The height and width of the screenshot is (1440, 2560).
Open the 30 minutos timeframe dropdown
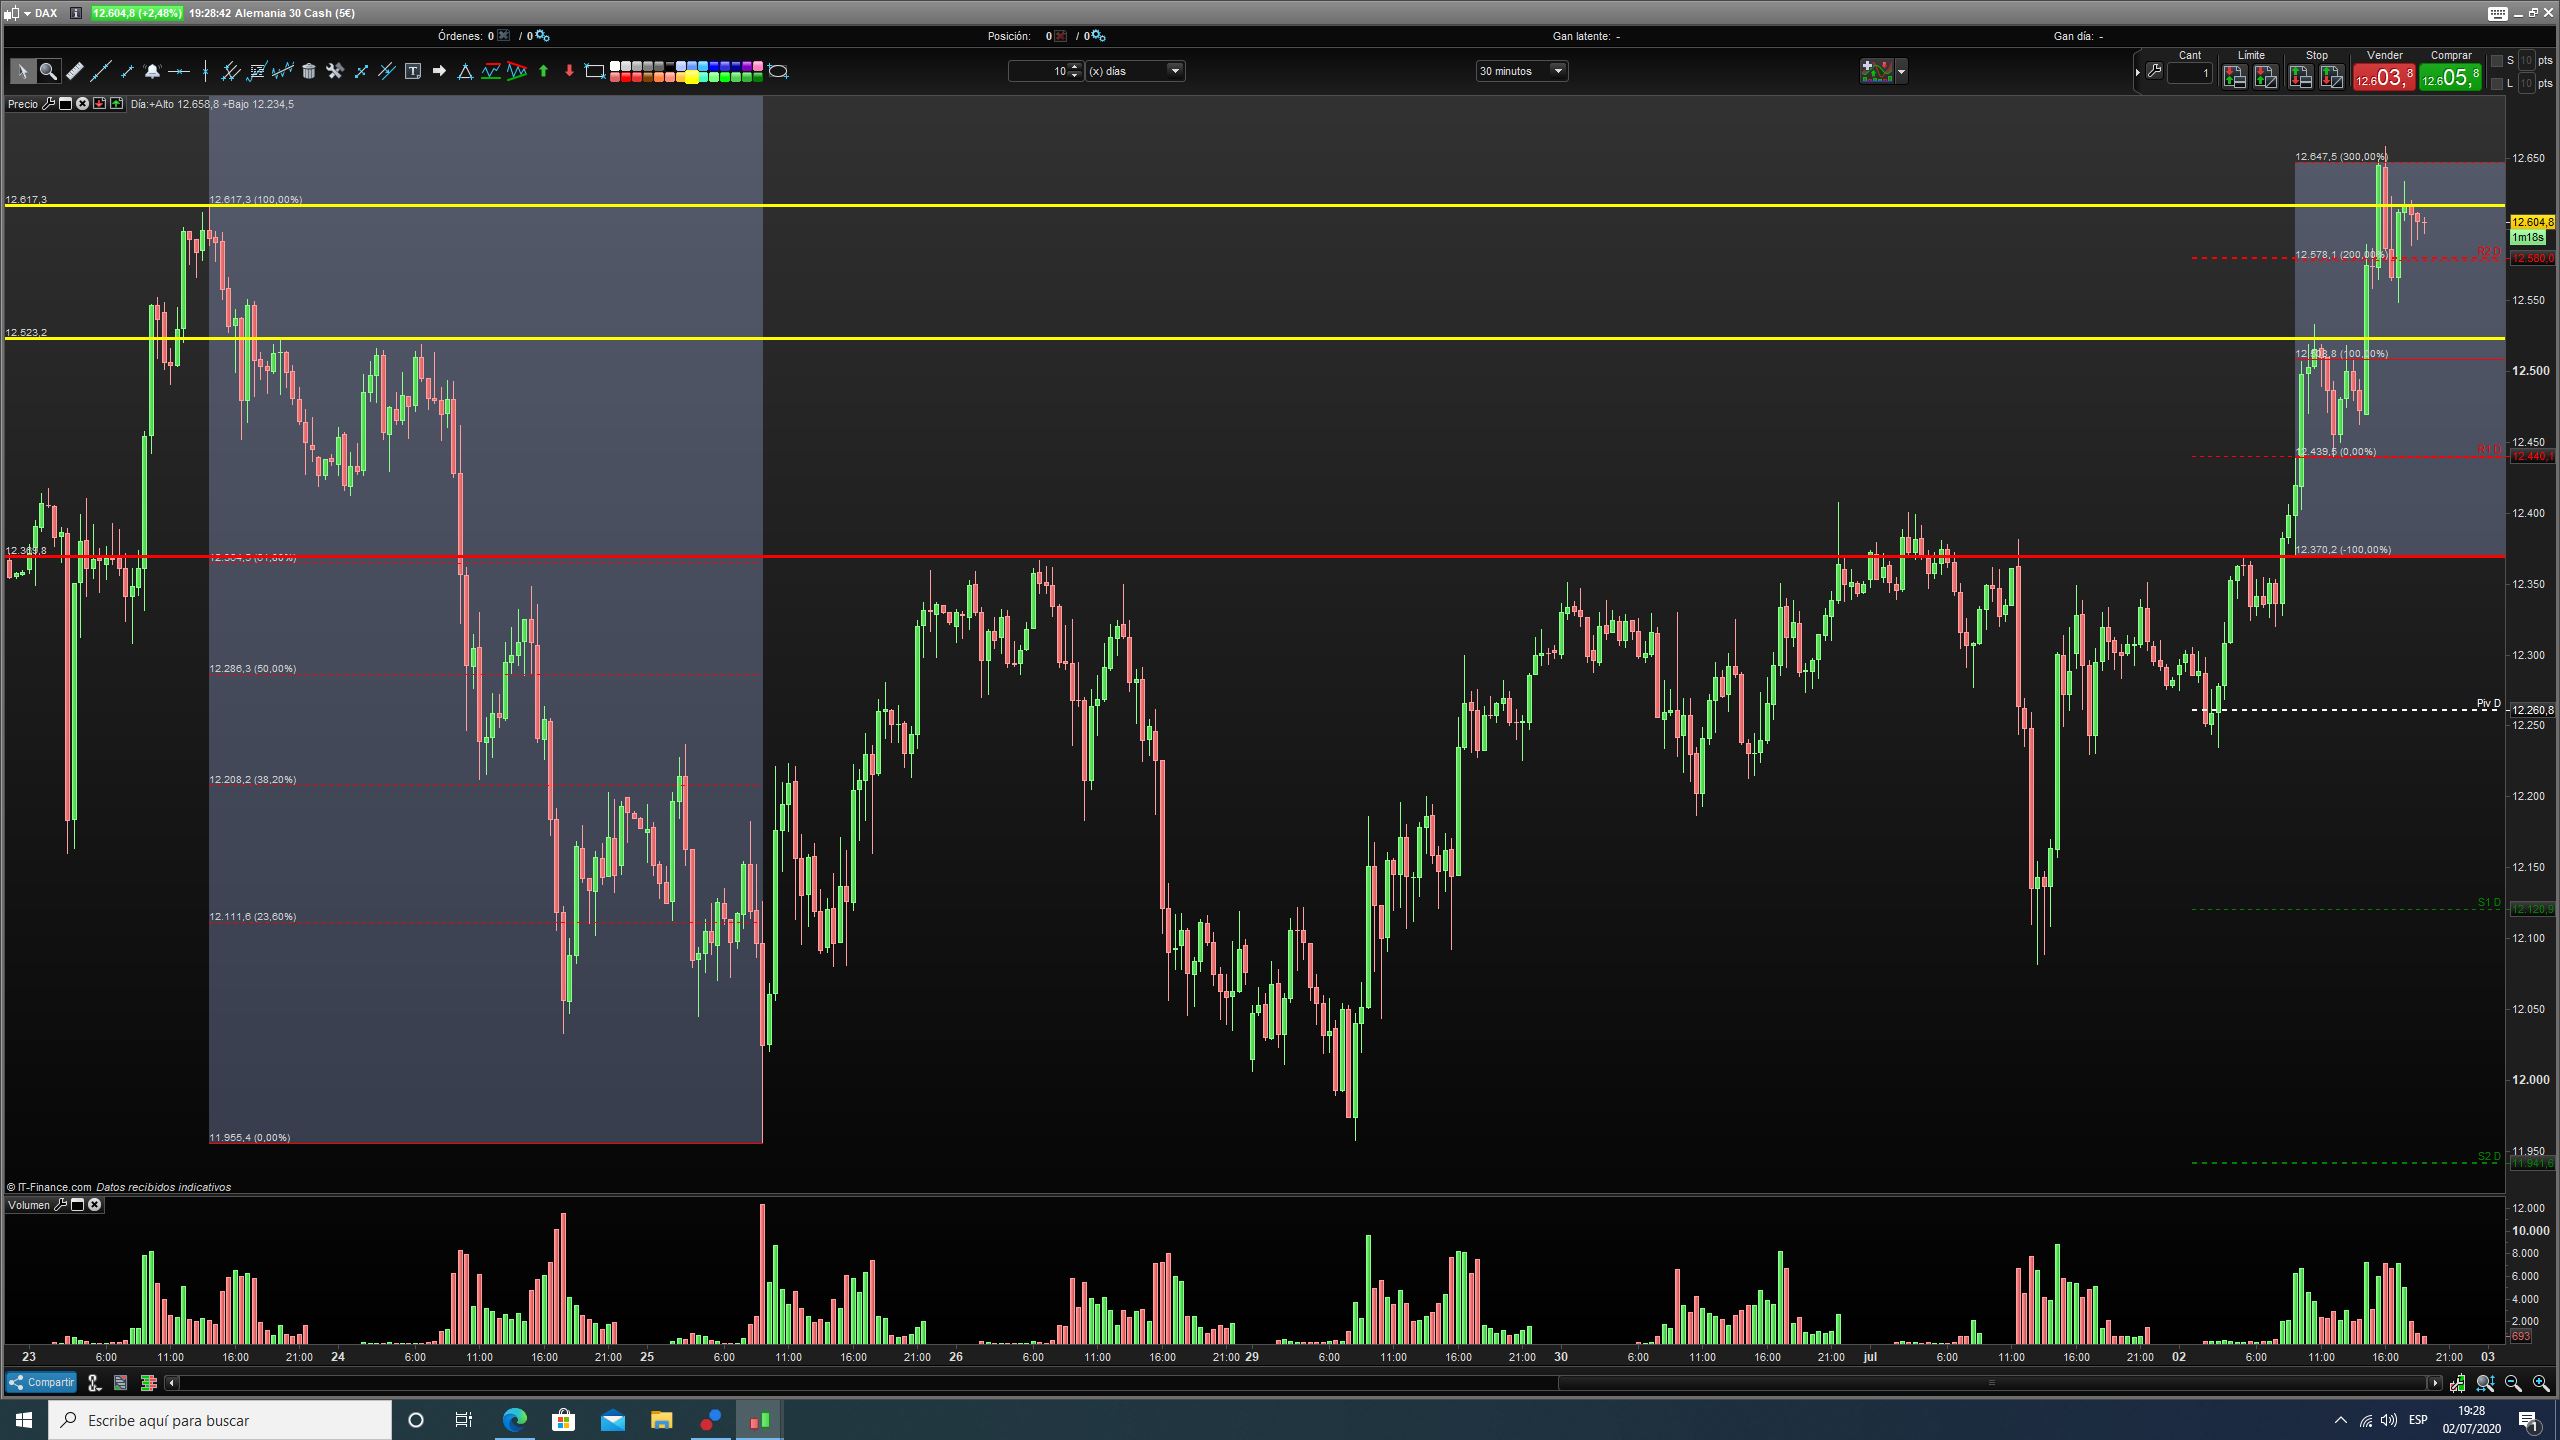1557,71
